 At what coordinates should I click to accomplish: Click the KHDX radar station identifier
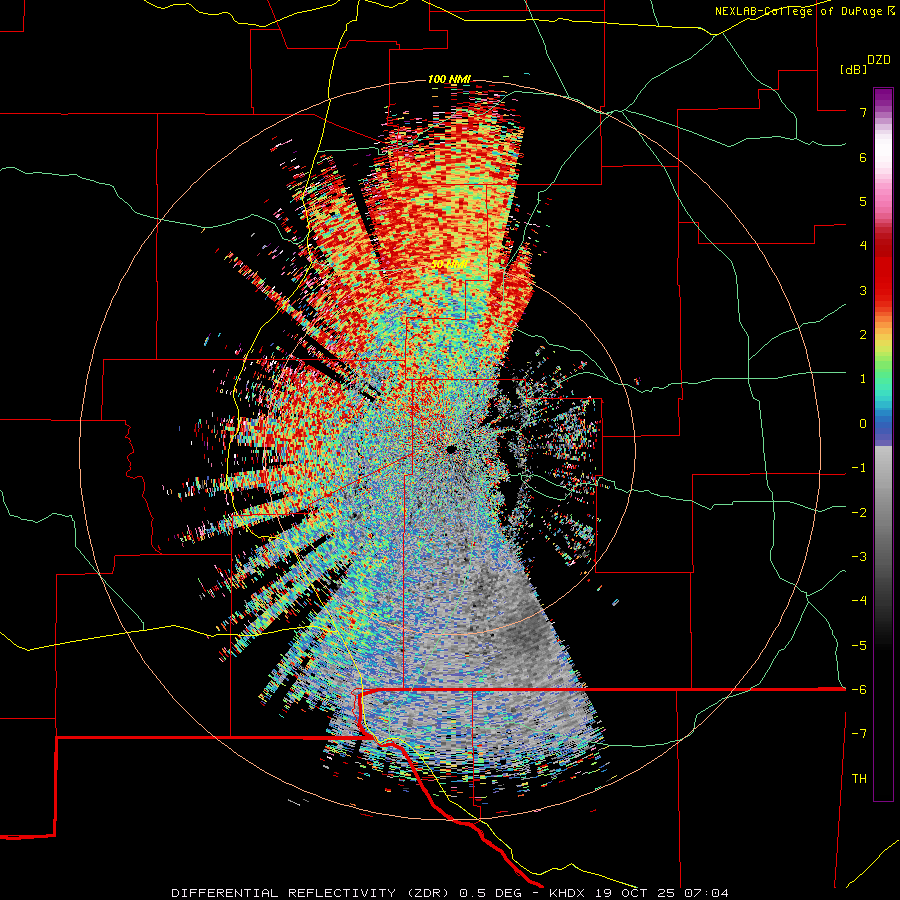[567, 893]
